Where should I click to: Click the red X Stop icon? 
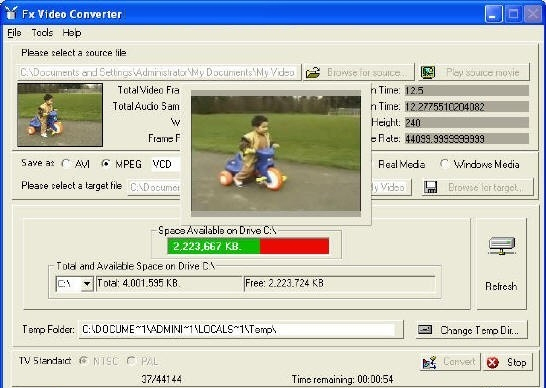pyautogui.click(x=492, y=363)
